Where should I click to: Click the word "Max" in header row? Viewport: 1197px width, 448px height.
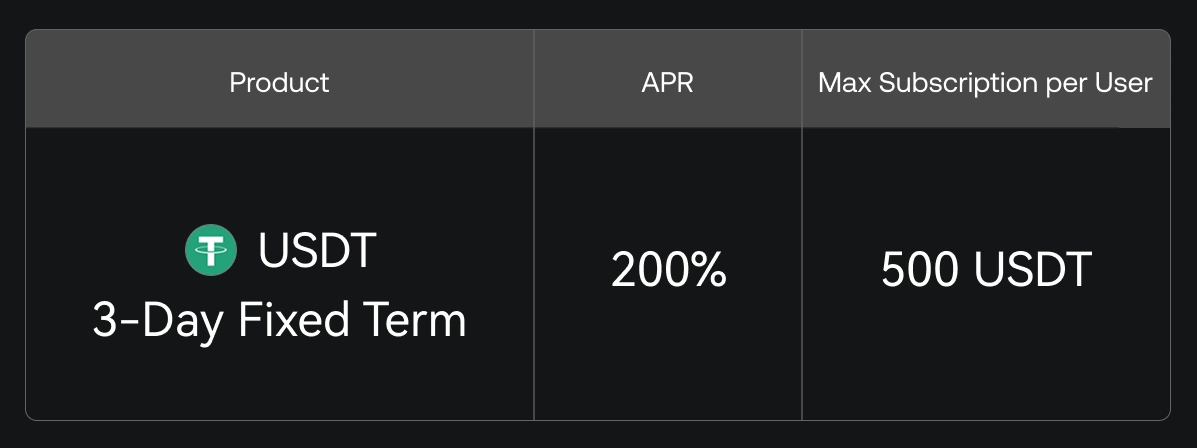(845, 82)
